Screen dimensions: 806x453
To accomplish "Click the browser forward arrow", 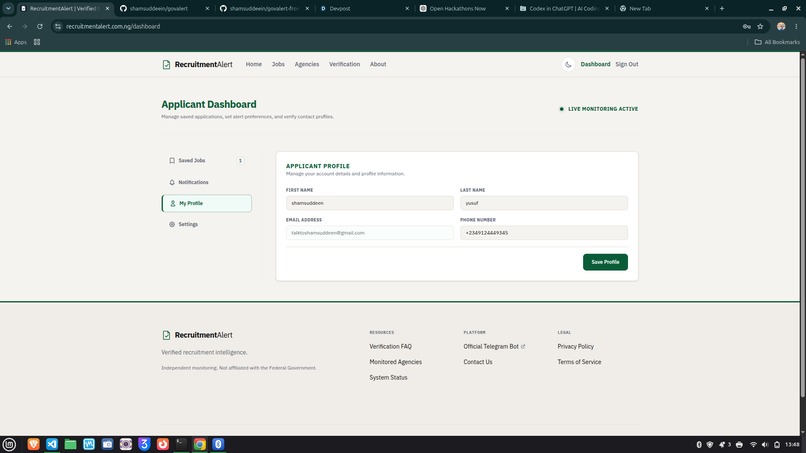I will pos(24,26).
